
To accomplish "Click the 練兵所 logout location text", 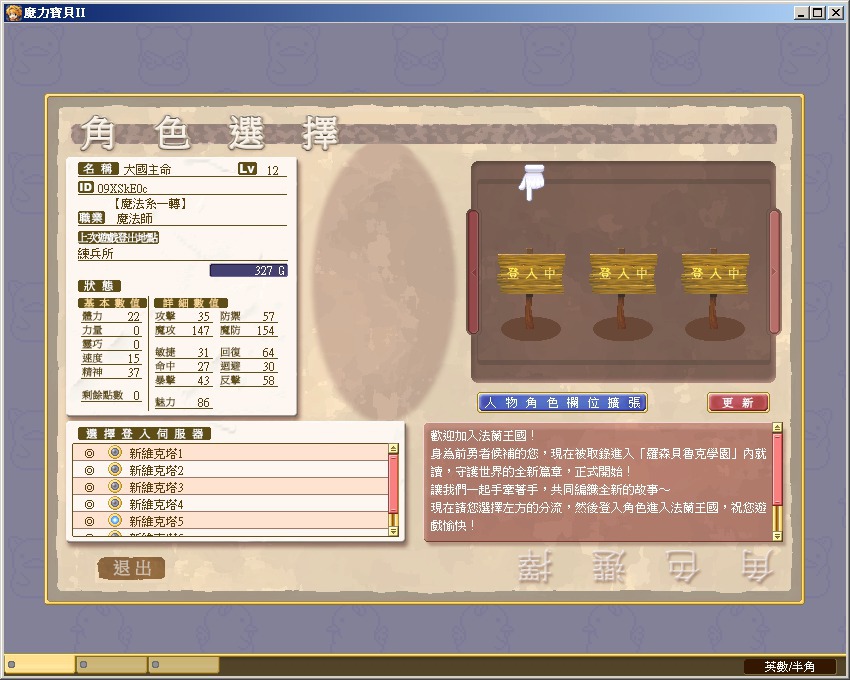I will 95,254.
